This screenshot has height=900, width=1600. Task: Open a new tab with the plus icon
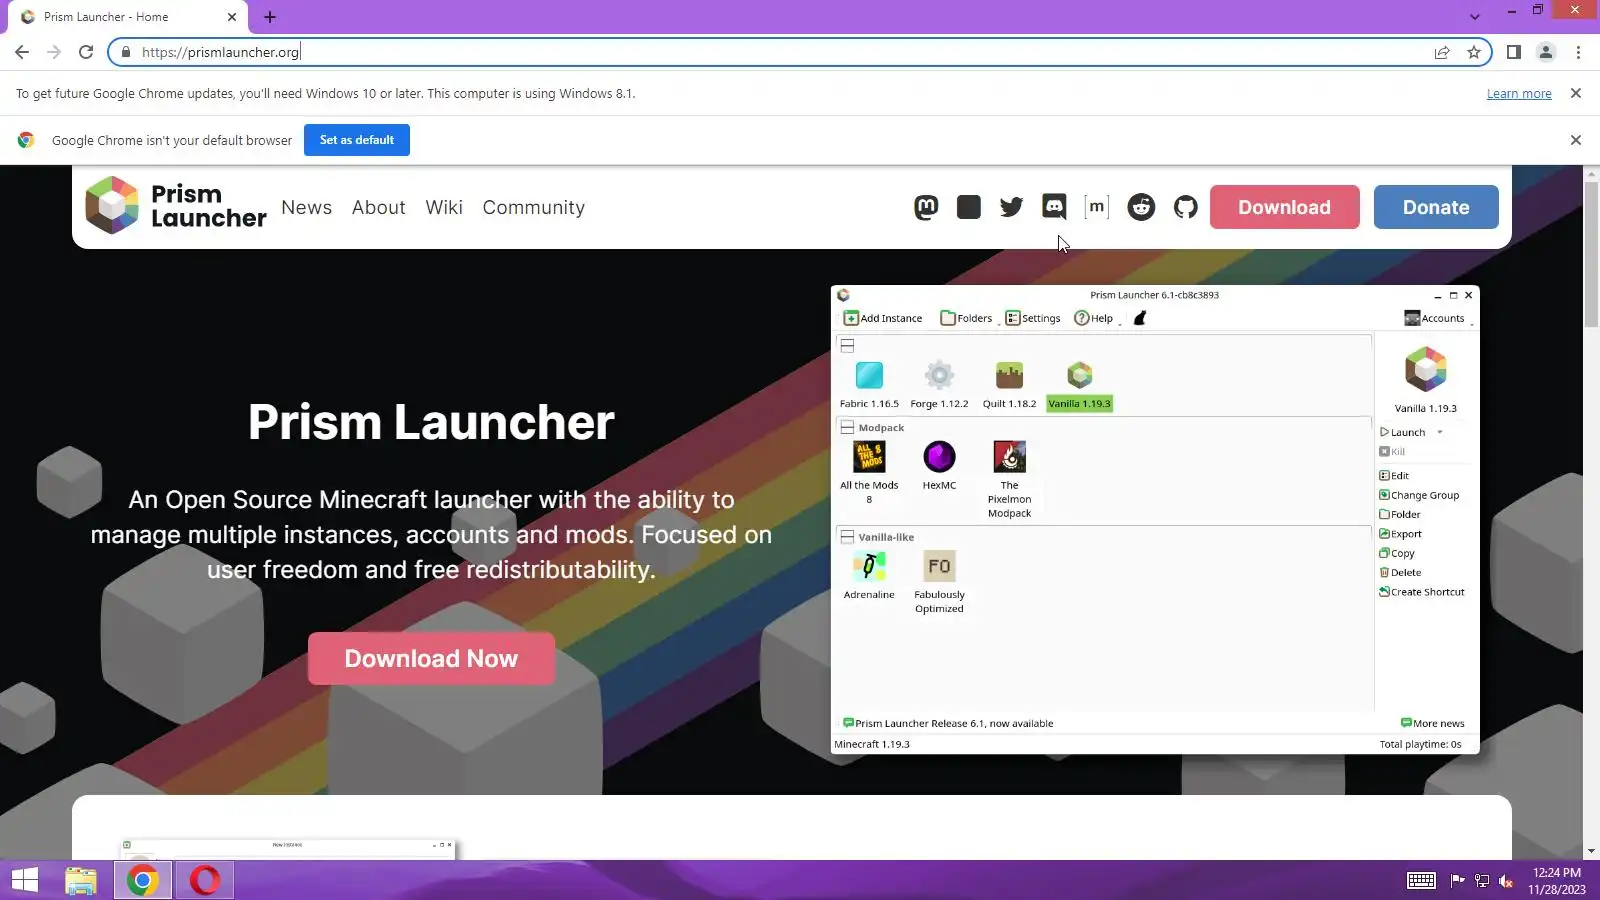coord(270,17)
